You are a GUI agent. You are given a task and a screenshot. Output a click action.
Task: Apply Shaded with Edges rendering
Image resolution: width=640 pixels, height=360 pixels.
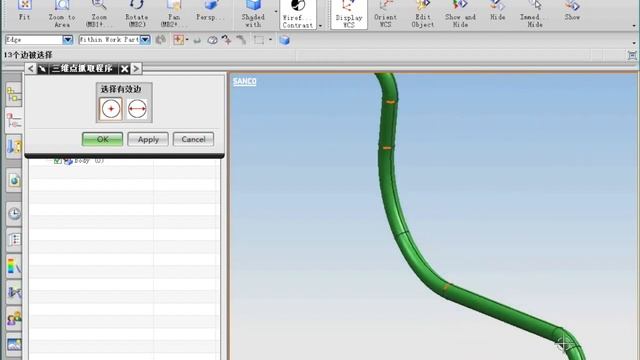pos(253,13)
